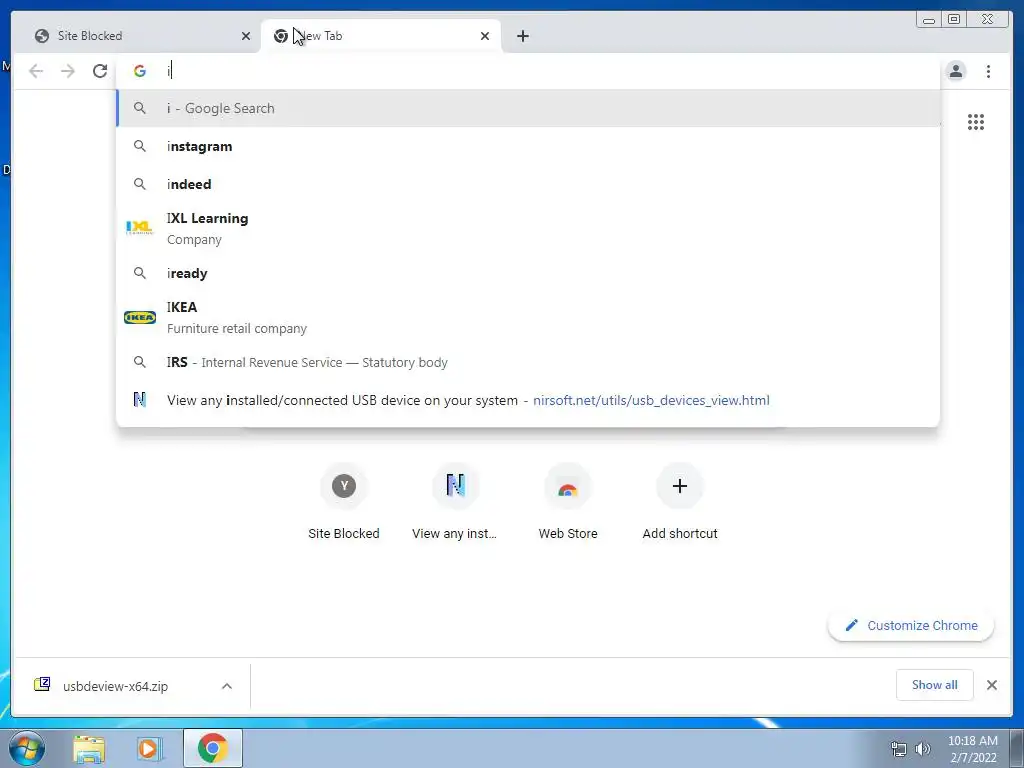Close the Site Blocked tab
The height and width of the screenshot is (768, 1024).
[x=246, y=36]
